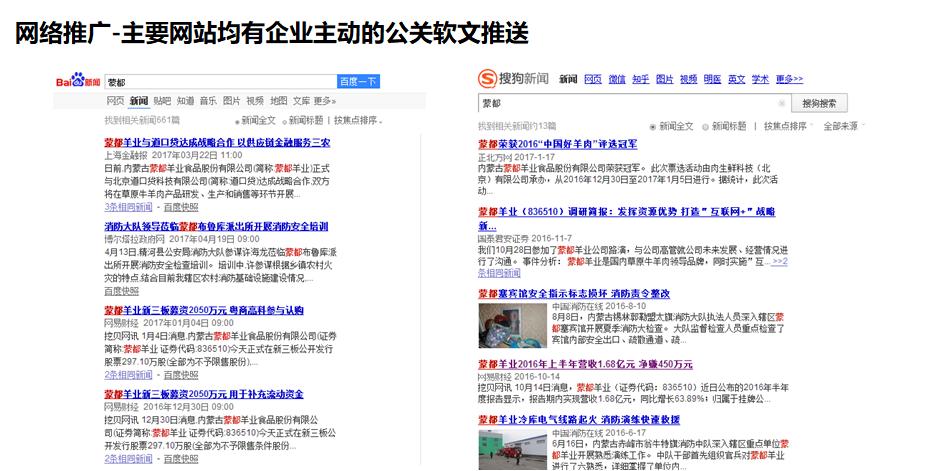Select Baidu 新闻标题 radio option

click(303, 121)
